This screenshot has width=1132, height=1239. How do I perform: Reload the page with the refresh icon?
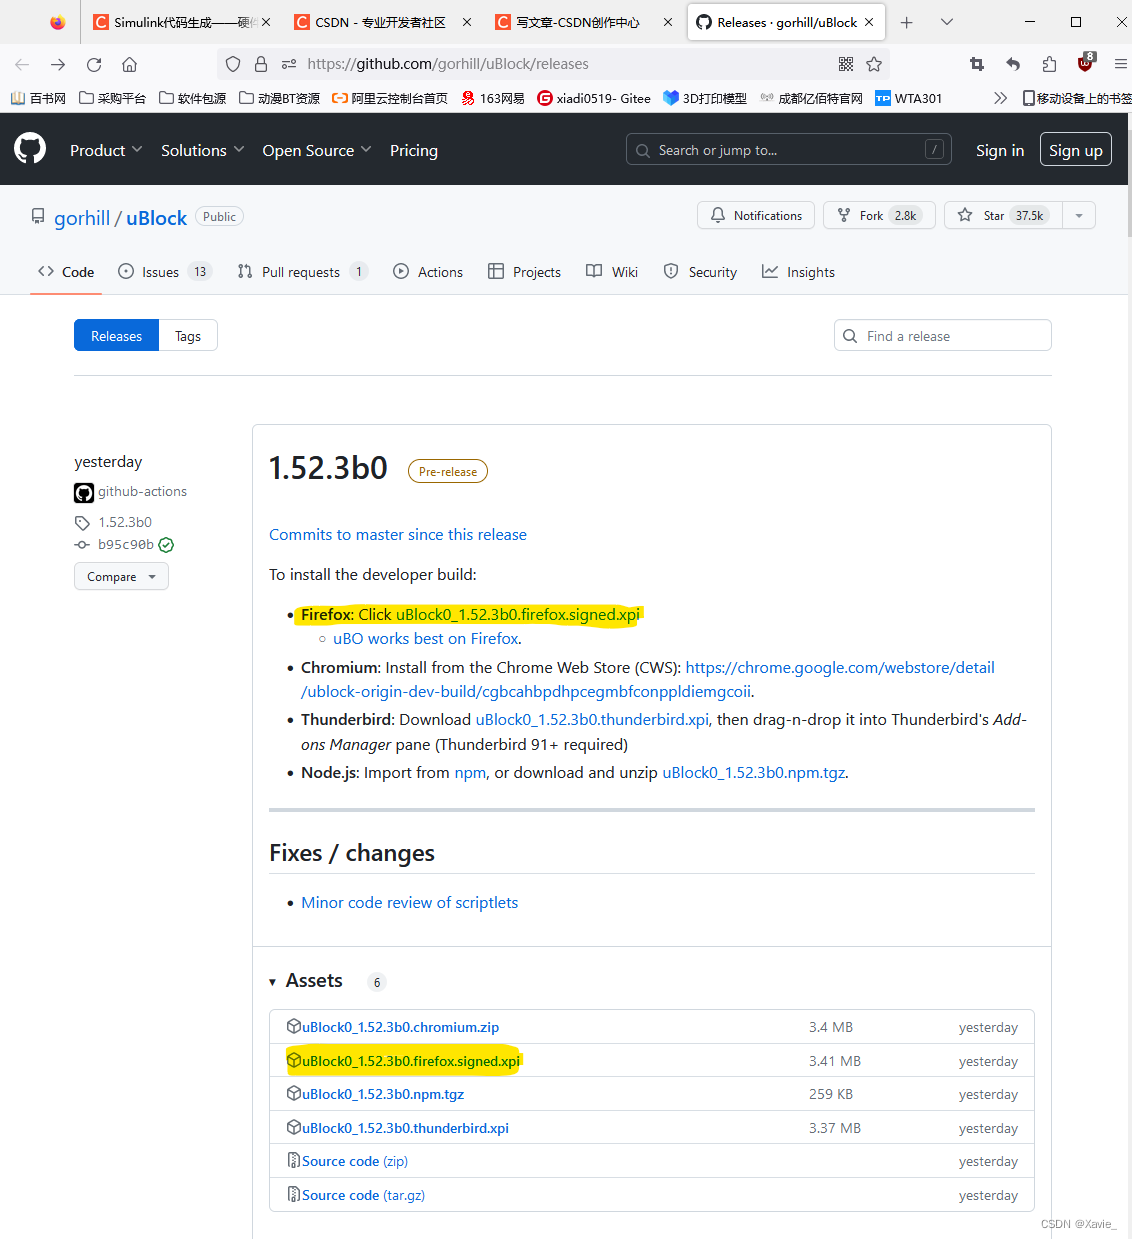pos(93,63)
